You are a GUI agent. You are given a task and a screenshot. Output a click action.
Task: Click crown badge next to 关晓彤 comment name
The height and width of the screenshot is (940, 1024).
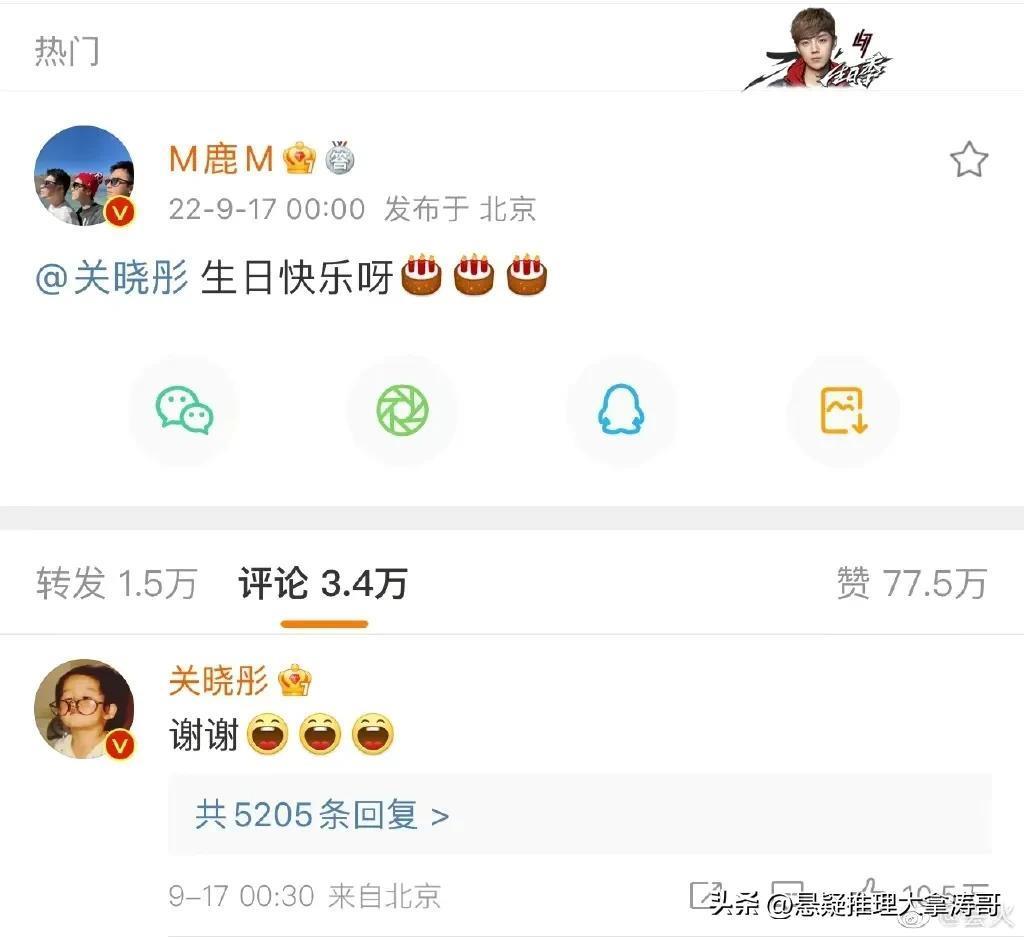[x=295, y=681]
